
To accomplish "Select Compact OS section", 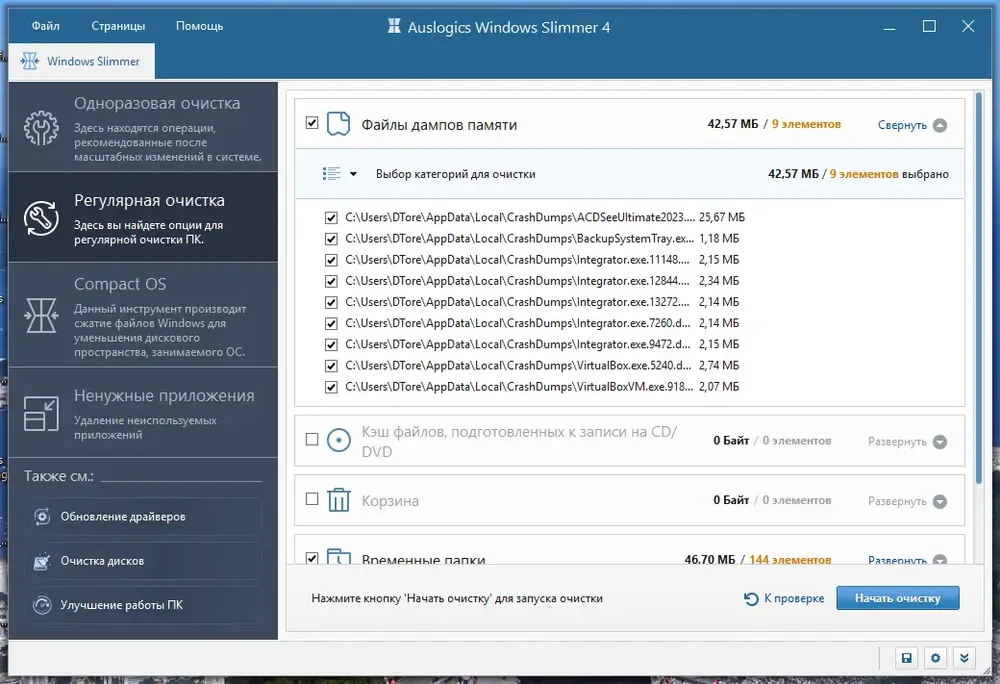I will pyautogui.click(x=143, y=316).
